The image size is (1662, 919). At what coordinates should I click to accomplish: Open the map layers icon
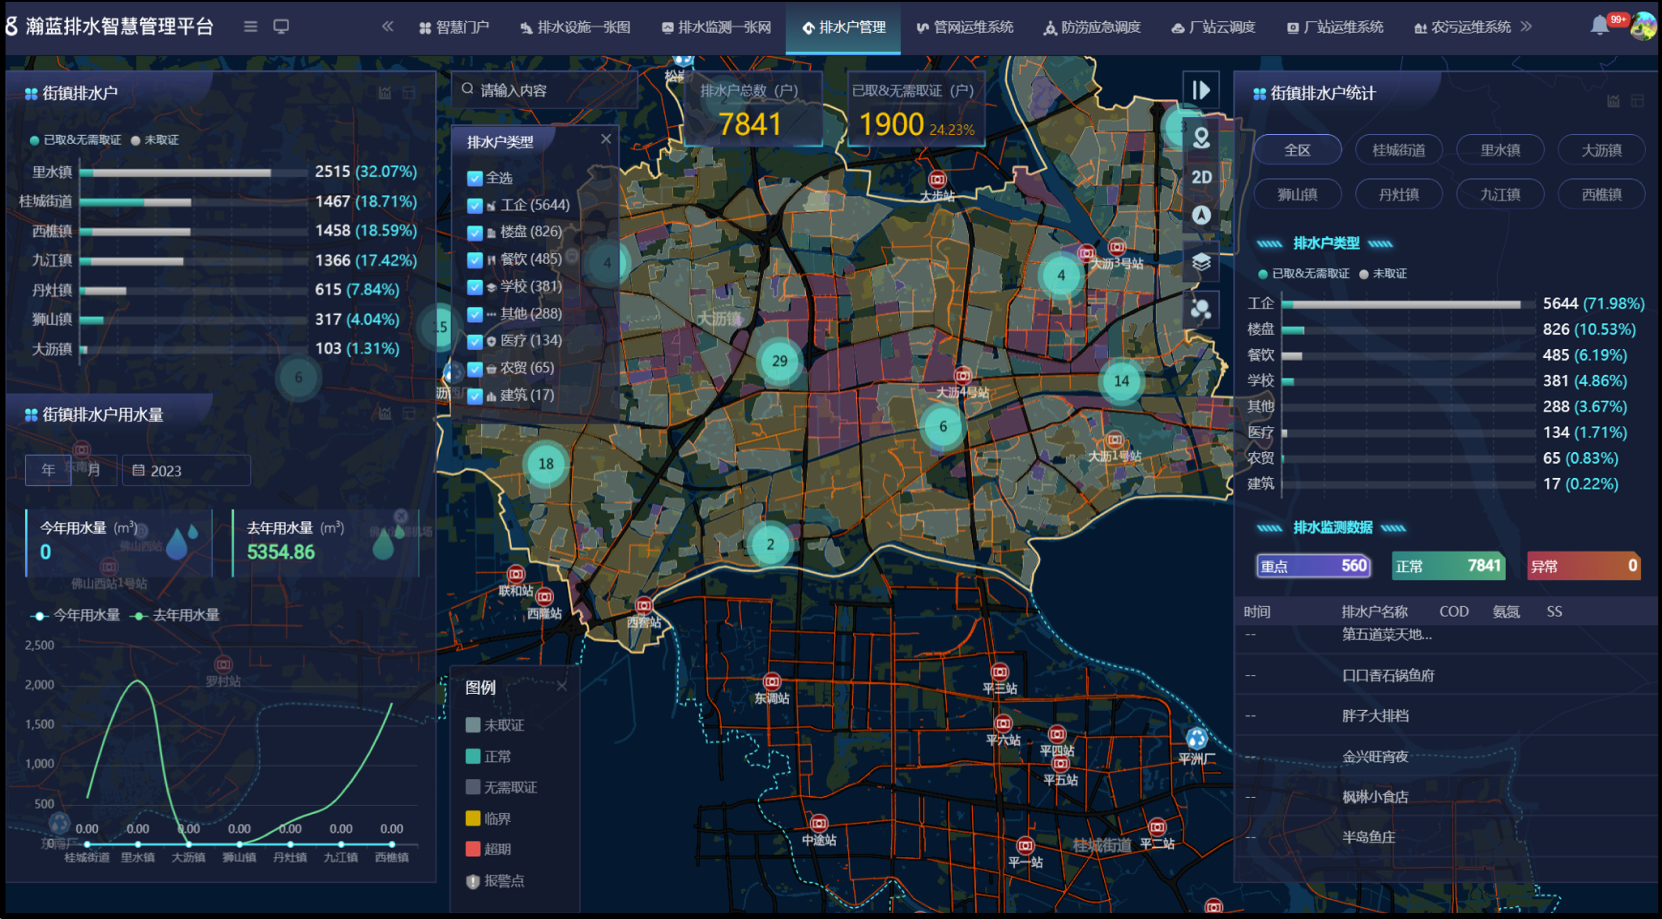(1201, 262)
